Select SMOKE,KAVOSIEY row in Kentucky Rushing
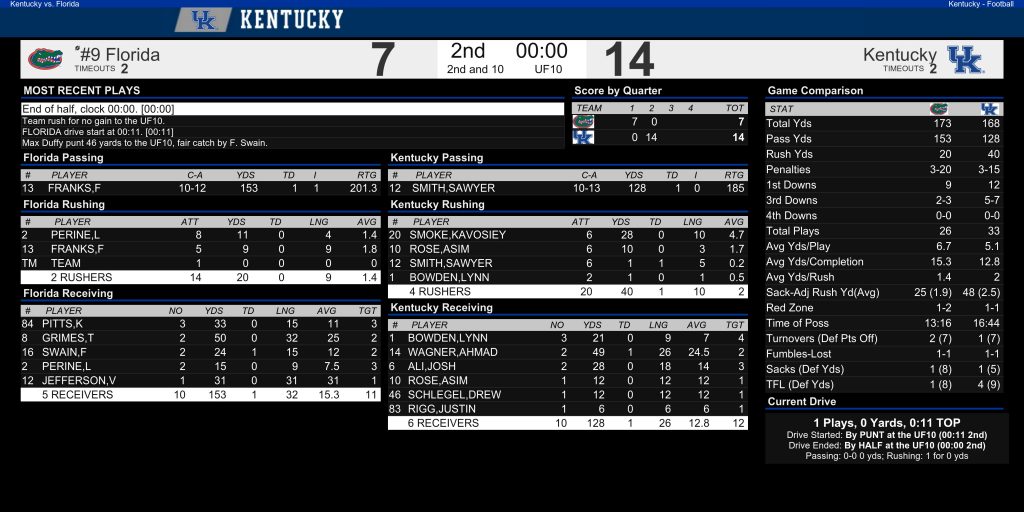This screenshot has width=1024, height=512. [x=568, y=235]
